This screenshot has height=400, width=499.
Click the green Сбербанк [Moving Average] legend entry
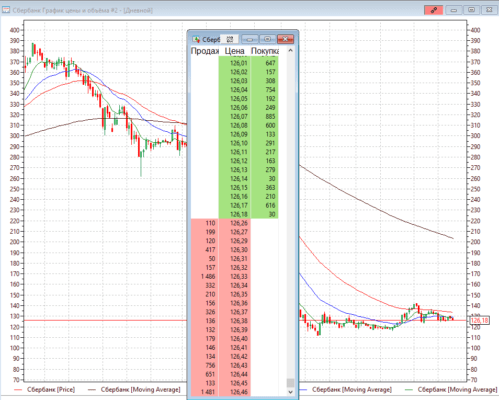tap(451, 389)
